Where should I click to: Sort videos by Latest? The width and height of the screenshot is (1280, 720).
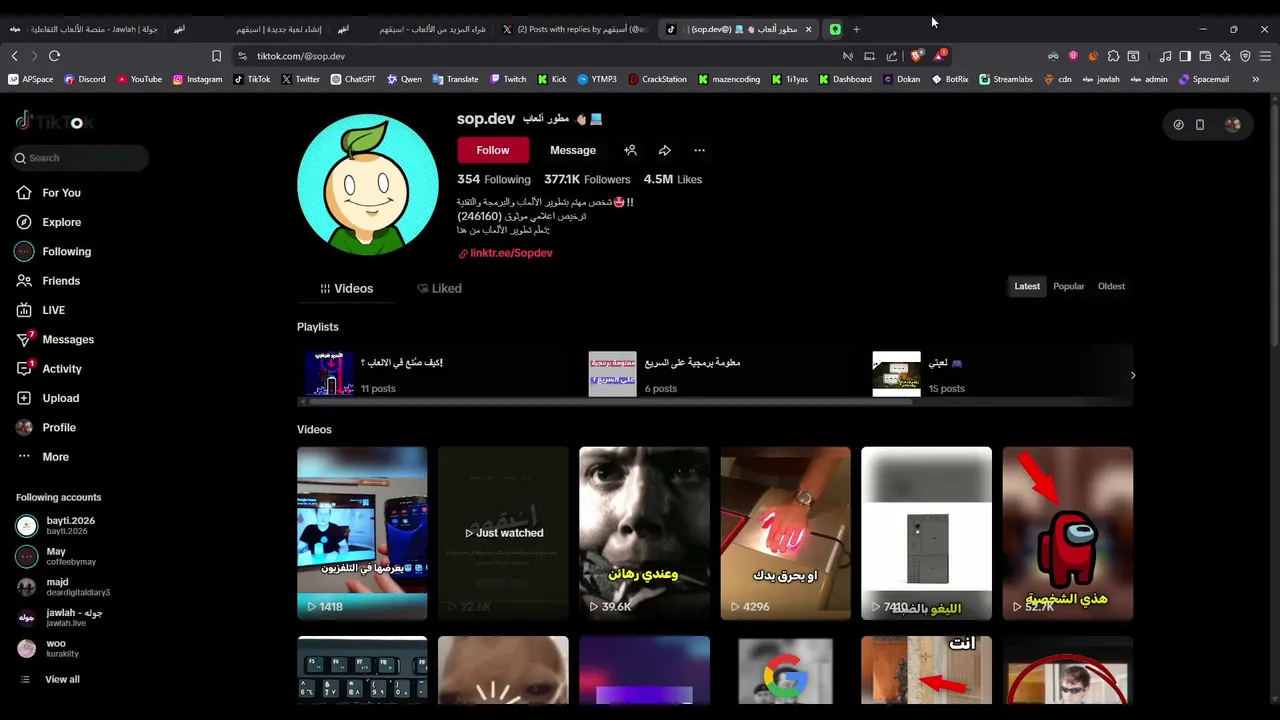tap(1027, 286)
